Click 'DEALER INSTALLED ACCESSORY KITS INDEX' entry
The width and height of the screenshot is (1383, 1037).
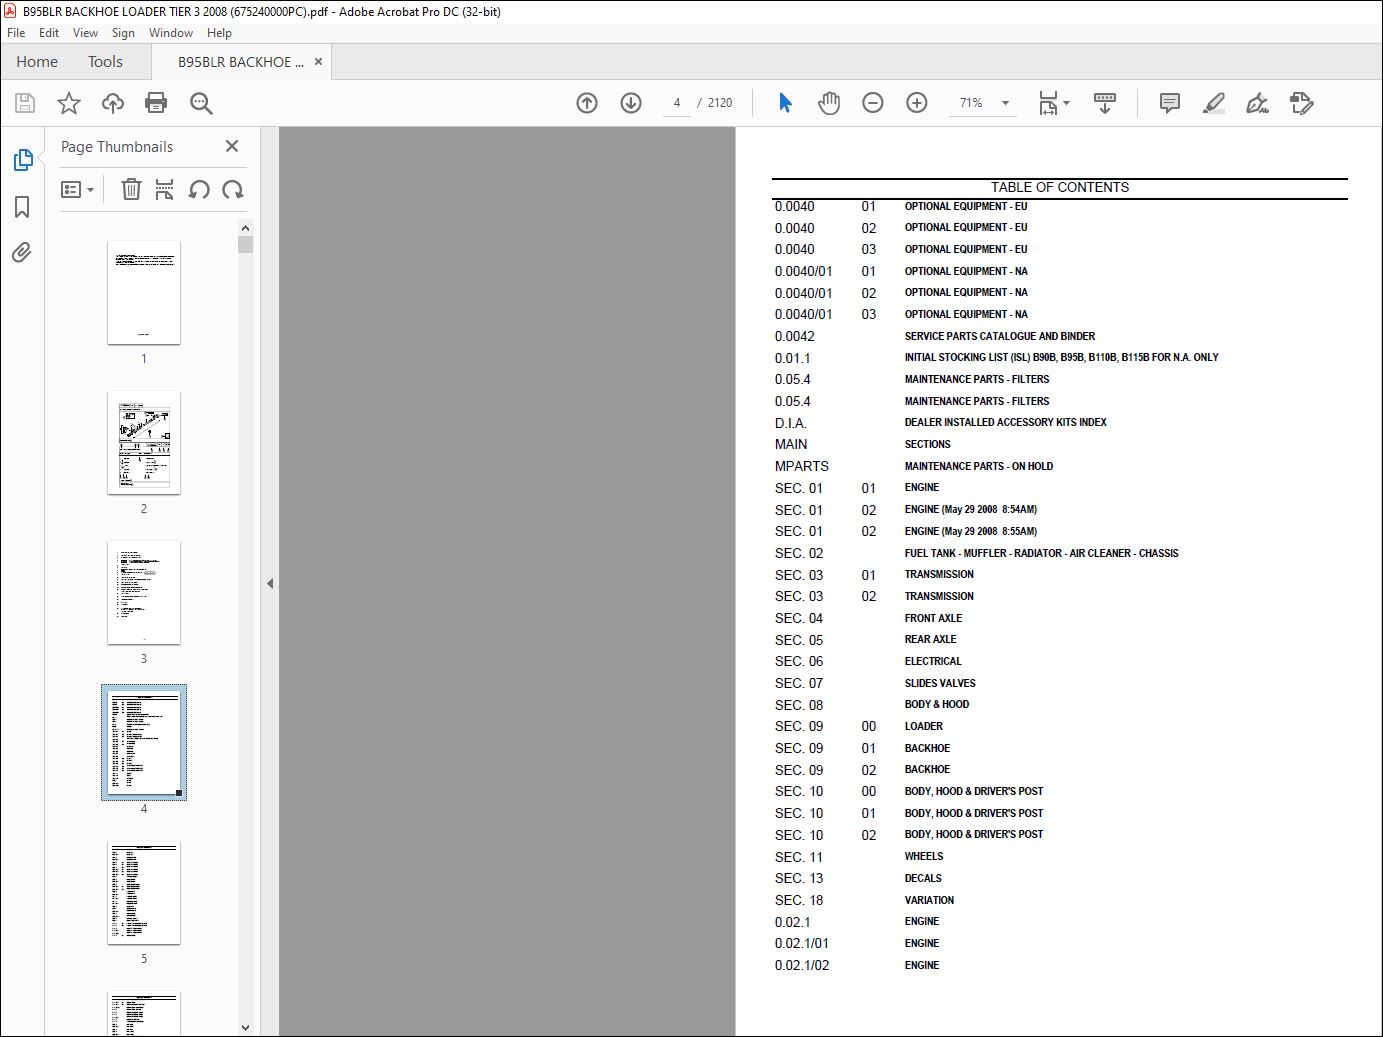[1005, 423]
